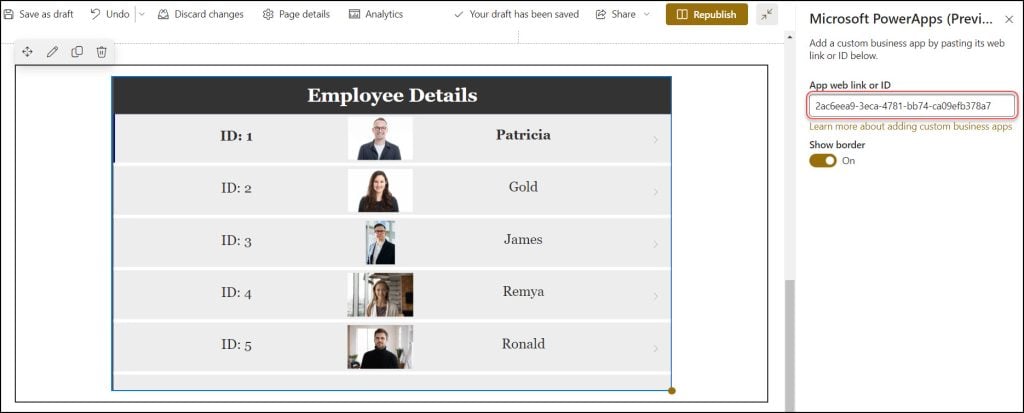Screen dimensions: 1024x413
Task: Close the Microsoft PowerApps pane
Action: tap(1009, 20)
